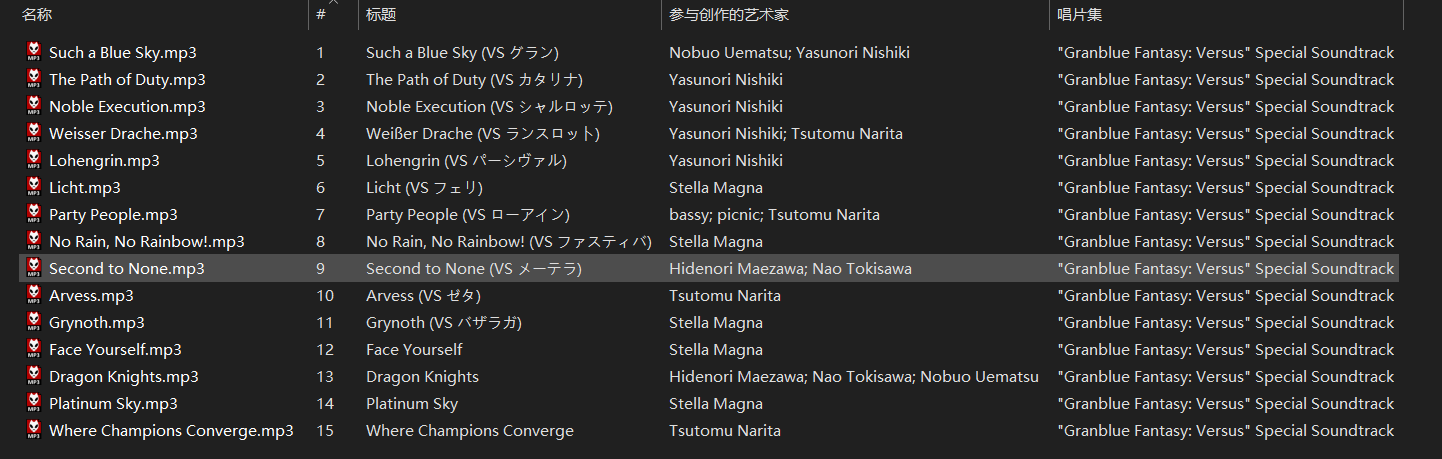The height and width of the screenshot is (459, 1442).
Task: Click the MP3 icon for Such a Blue Sky.mp3
Action: point(33,52)
